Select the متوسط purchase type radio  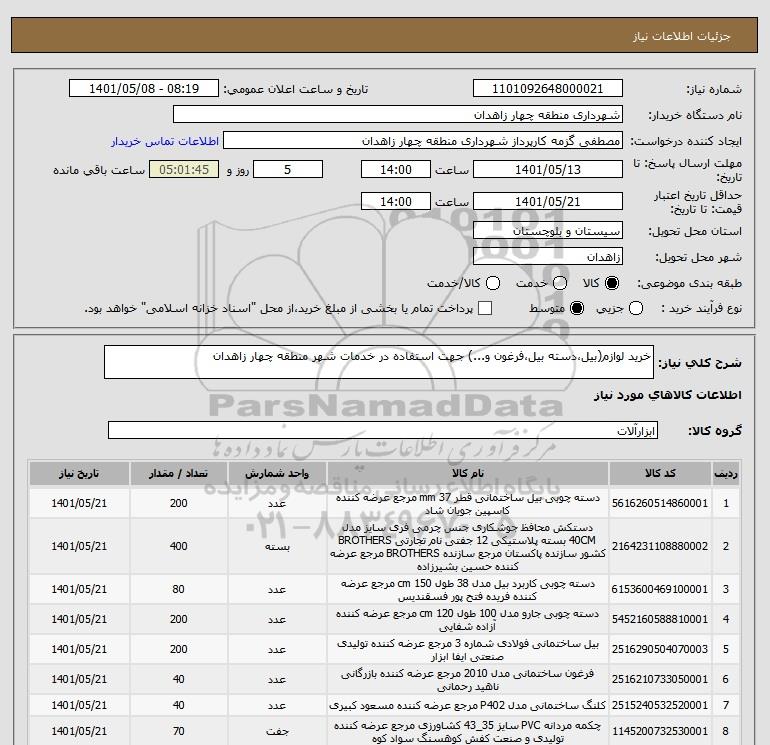coord(577,308)
